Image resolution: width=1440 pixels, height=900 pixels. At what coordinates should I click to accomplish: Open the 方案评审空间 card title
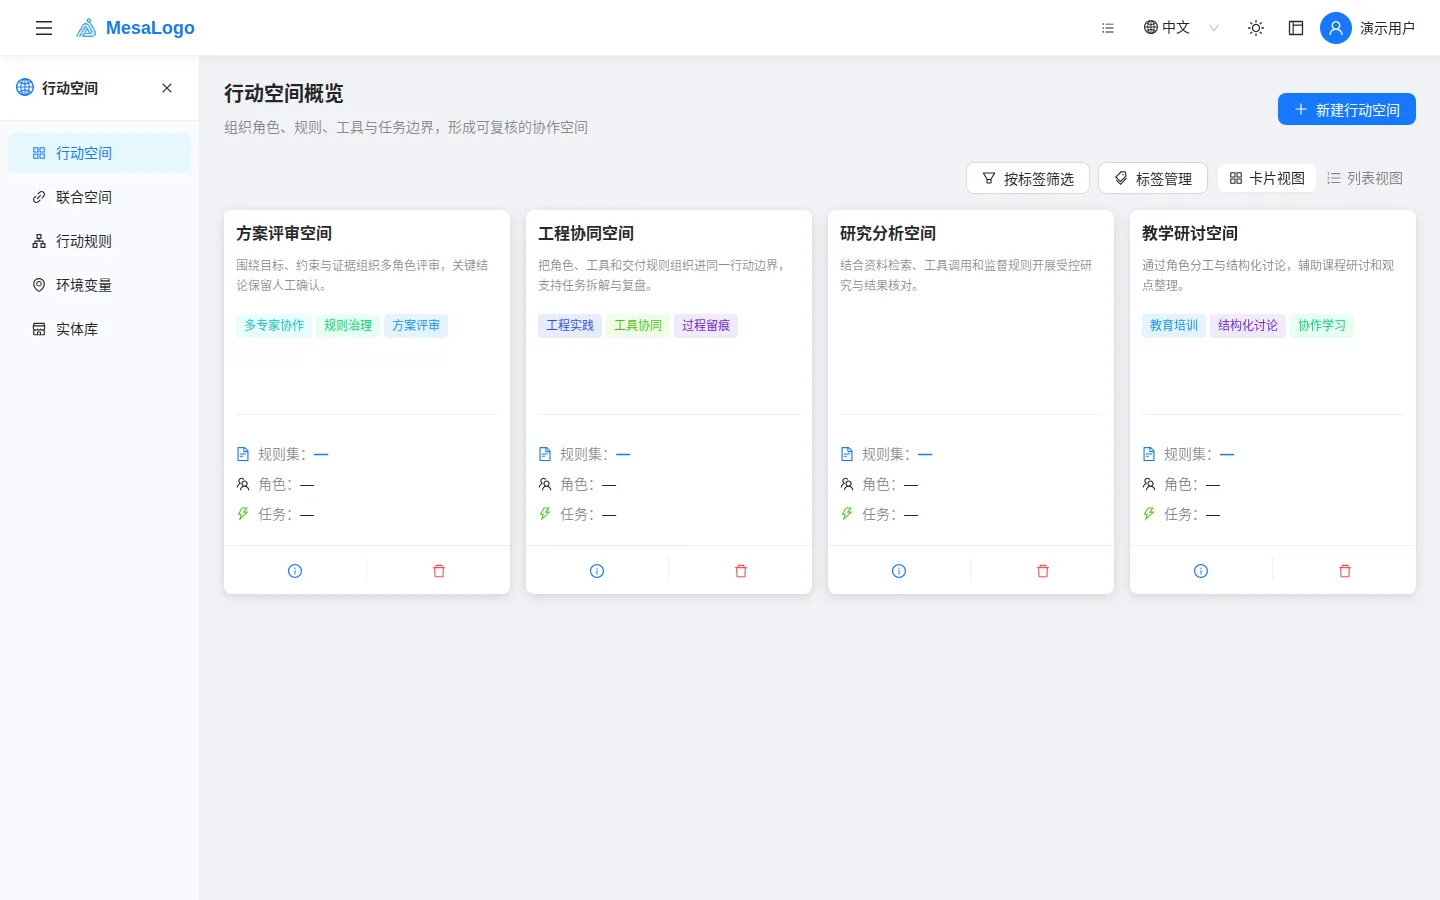284,233
